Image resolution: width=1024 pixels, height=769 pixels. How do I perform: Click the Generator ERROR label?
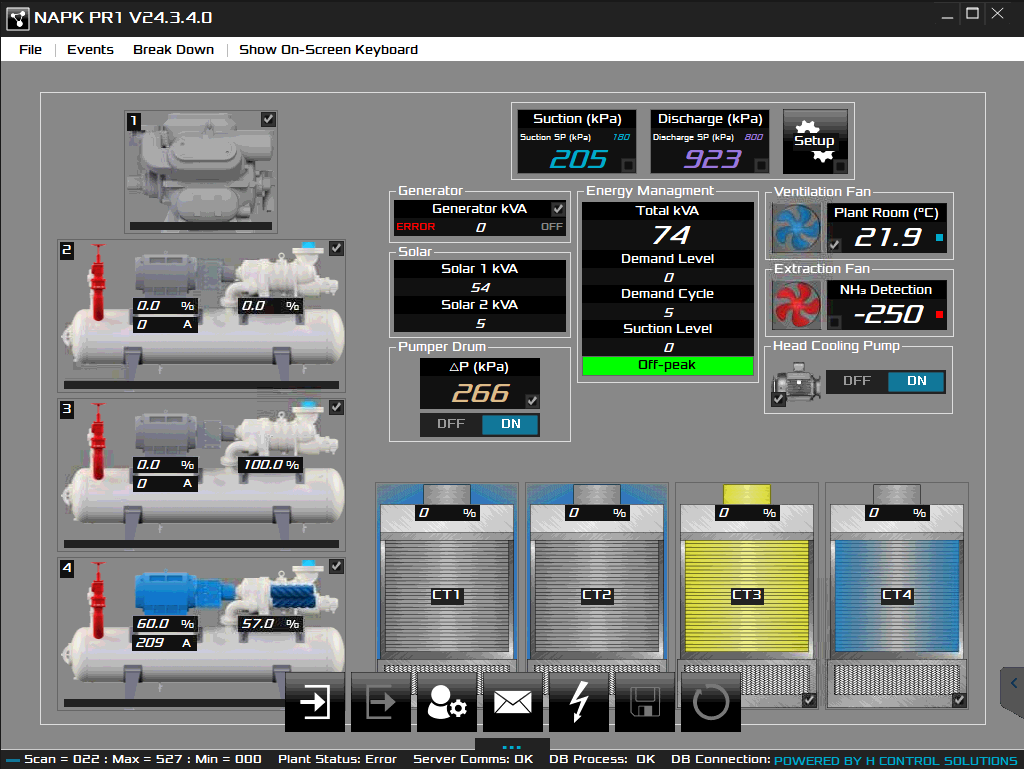[x=415, y=227]
